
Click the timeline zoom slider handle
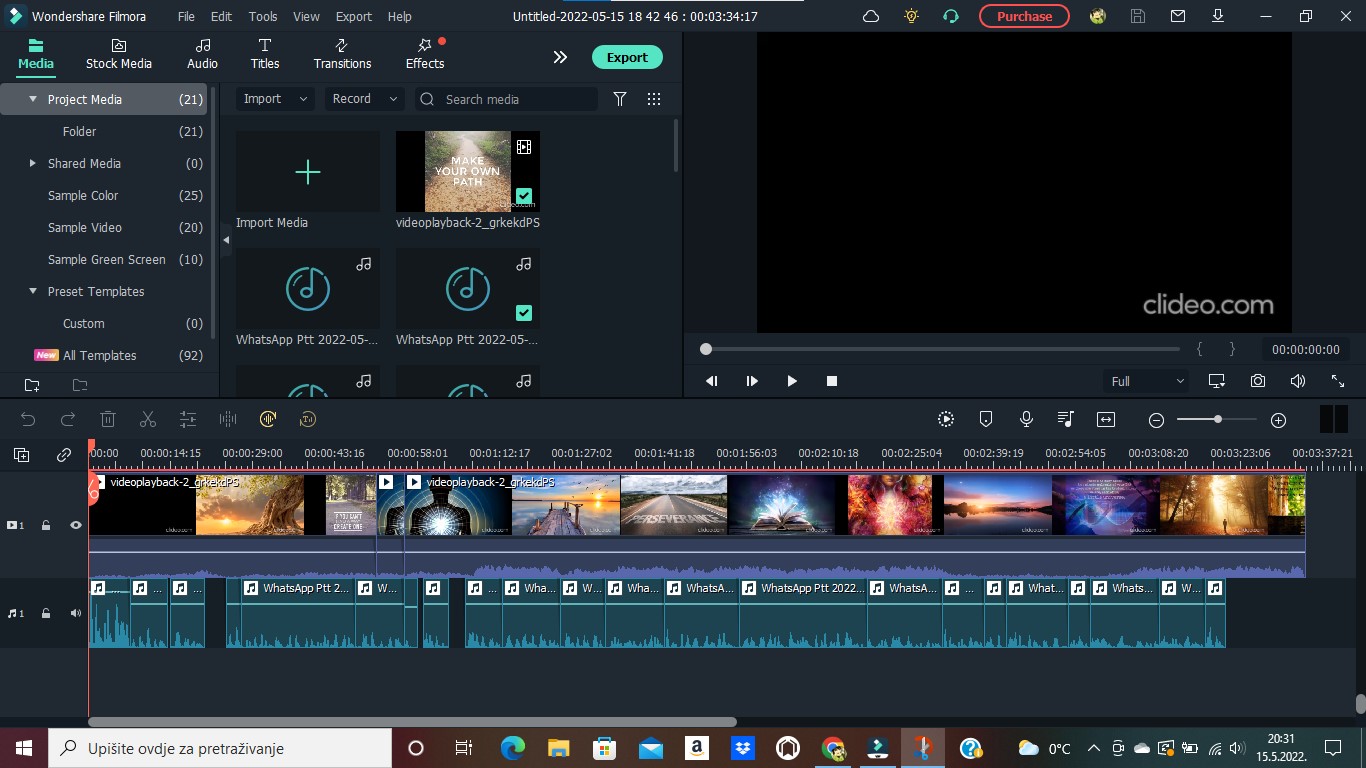coord(1218,419)
